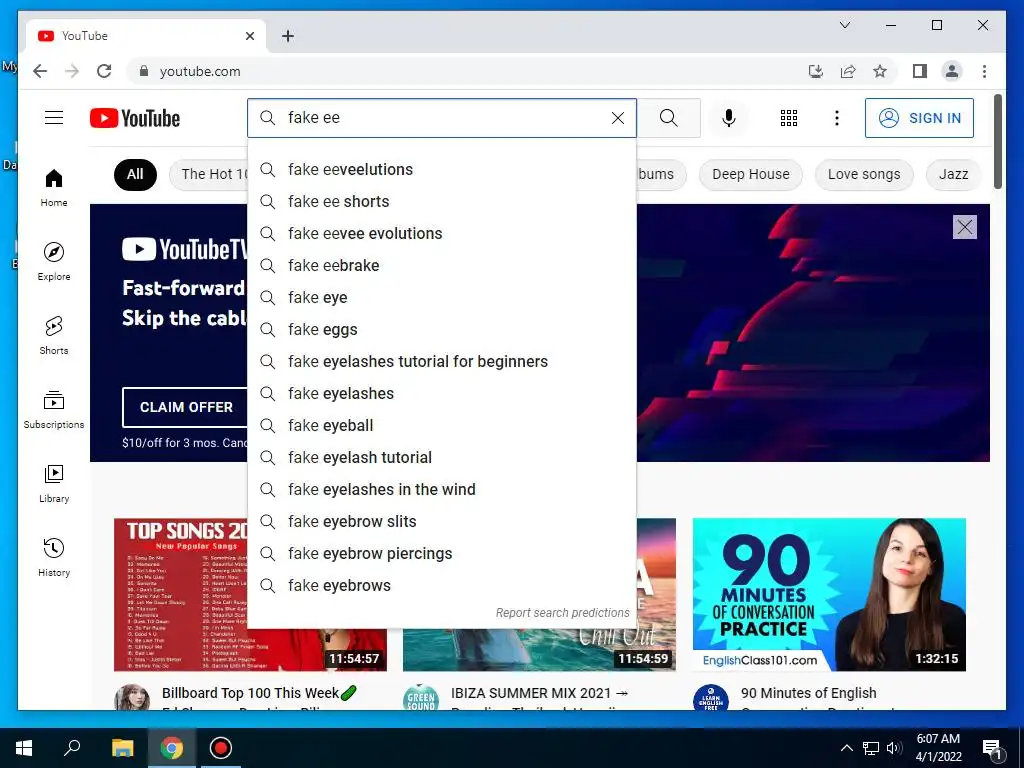This screenshot has width=1024, height=768.
Task: Click the page vertical scrollbar
Action: (998, 141)
